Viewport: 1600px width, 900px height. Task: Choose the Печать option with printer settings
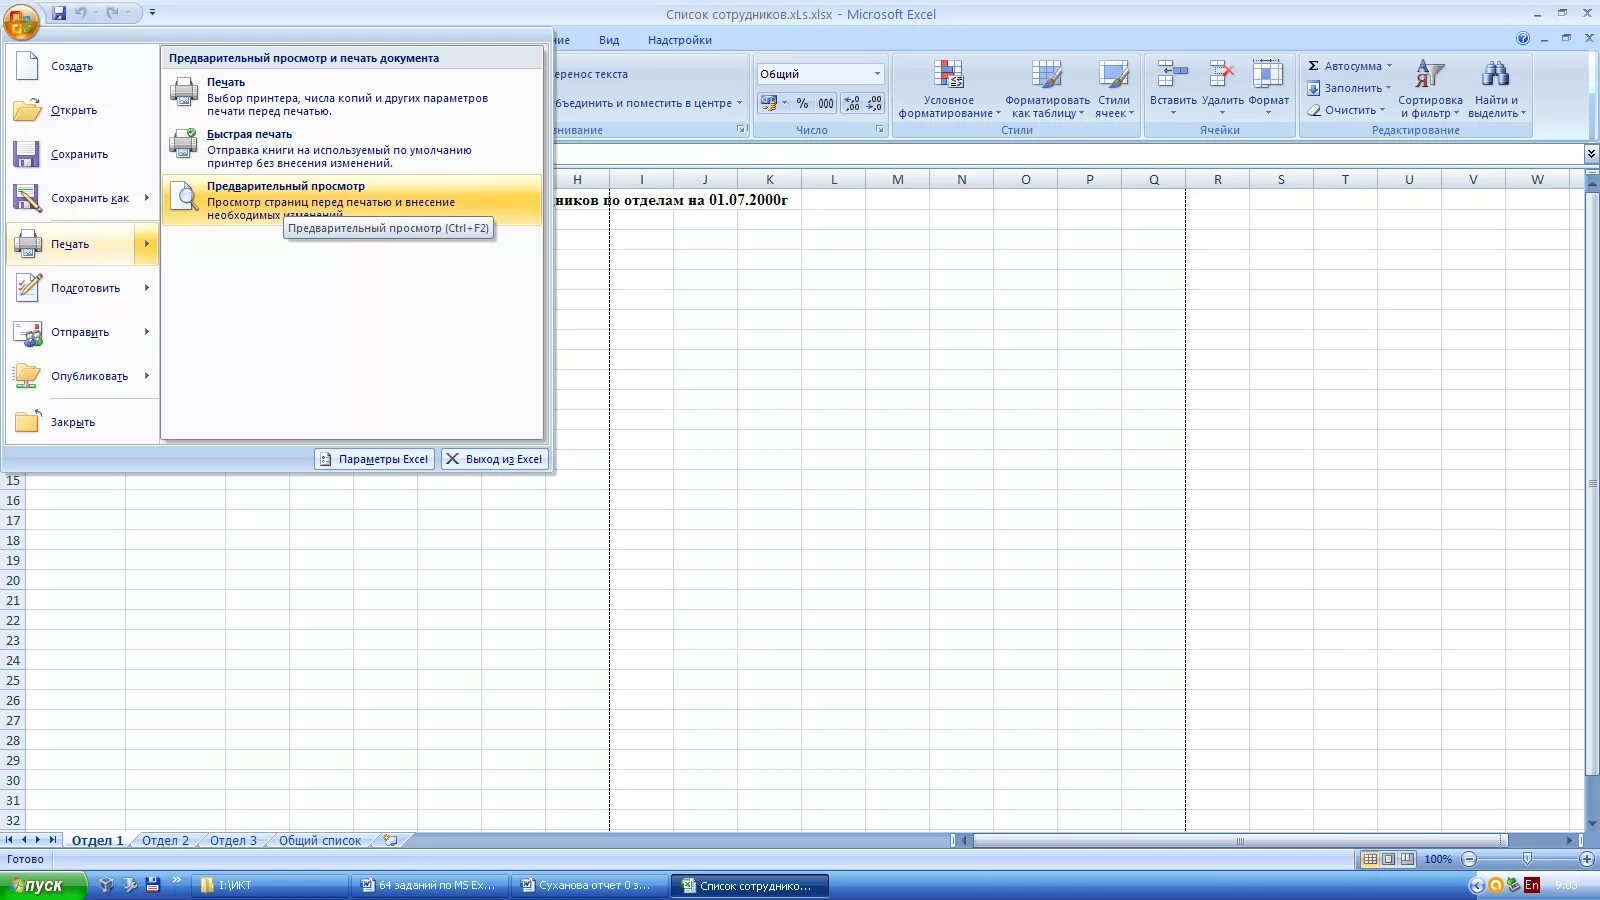[352, 96]
